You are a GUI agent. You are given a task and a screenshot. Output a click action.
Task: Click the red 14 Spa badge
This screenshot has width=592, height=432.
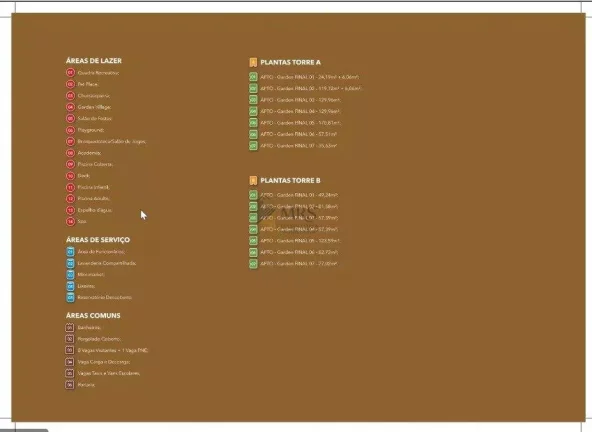point(70,221)
